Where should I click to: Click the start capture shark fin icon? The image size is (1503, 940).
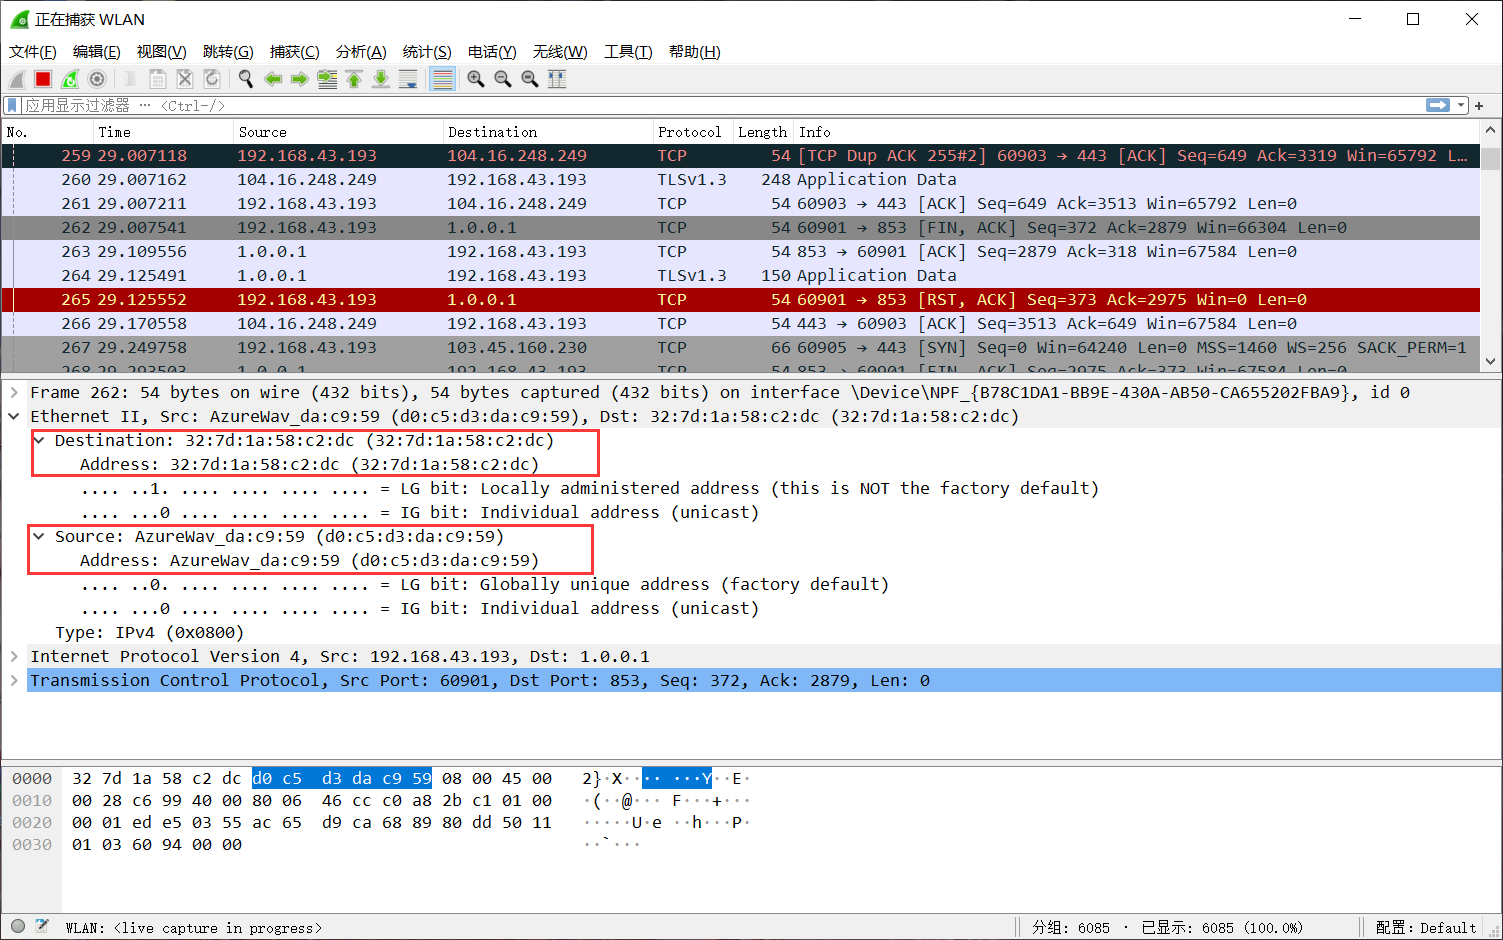point(17,79)
